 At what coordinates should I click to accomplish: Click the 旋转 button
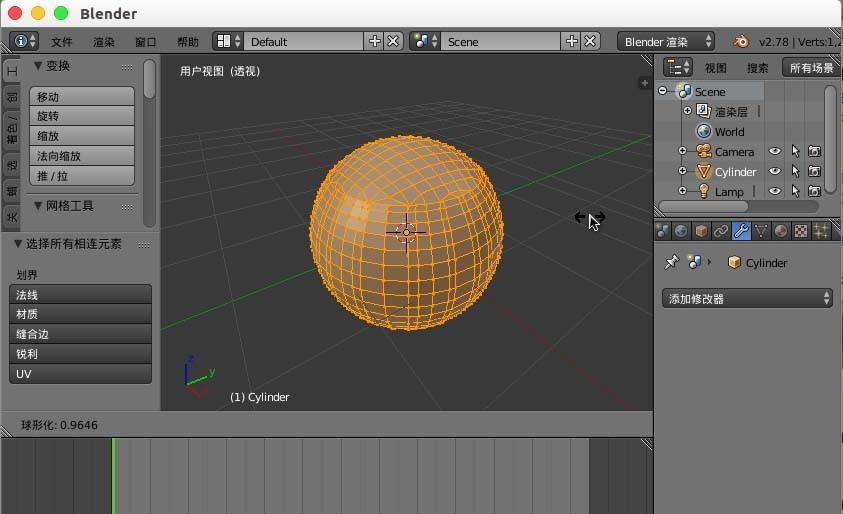82,116
